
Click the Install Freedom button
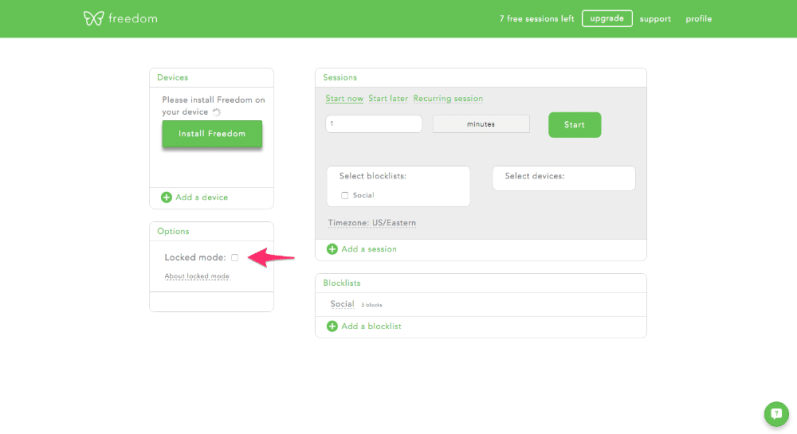tap(212, 134)
